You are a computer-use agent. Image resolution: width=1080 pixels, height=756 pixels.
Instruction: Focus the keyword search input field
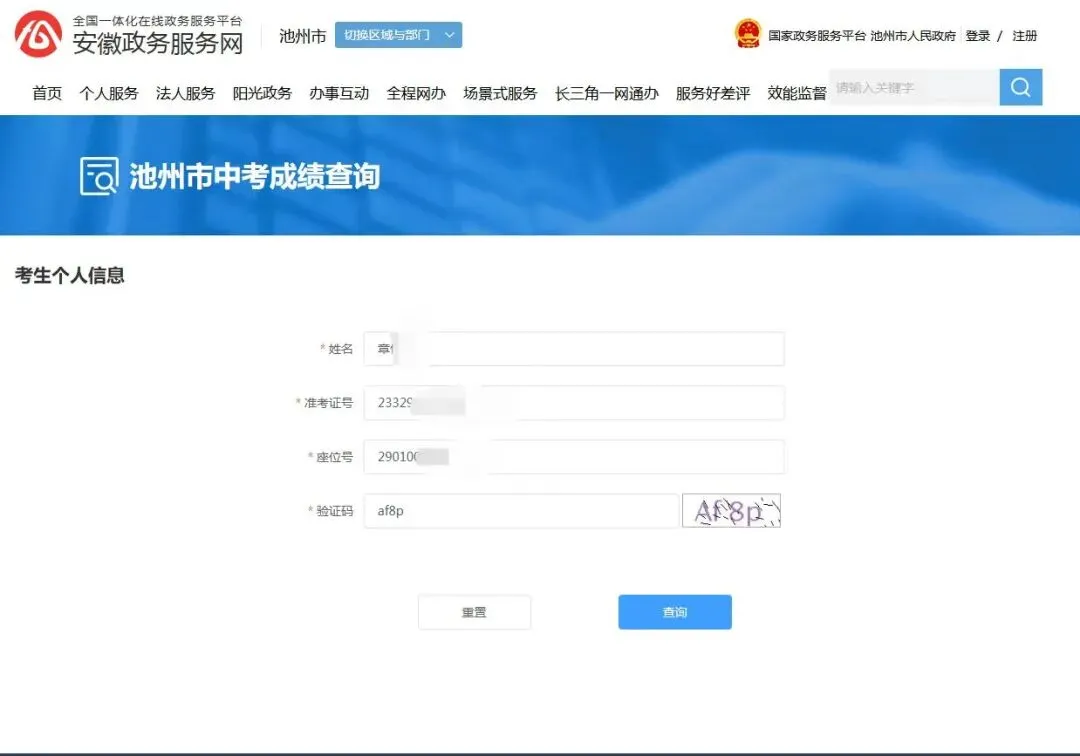914,87
